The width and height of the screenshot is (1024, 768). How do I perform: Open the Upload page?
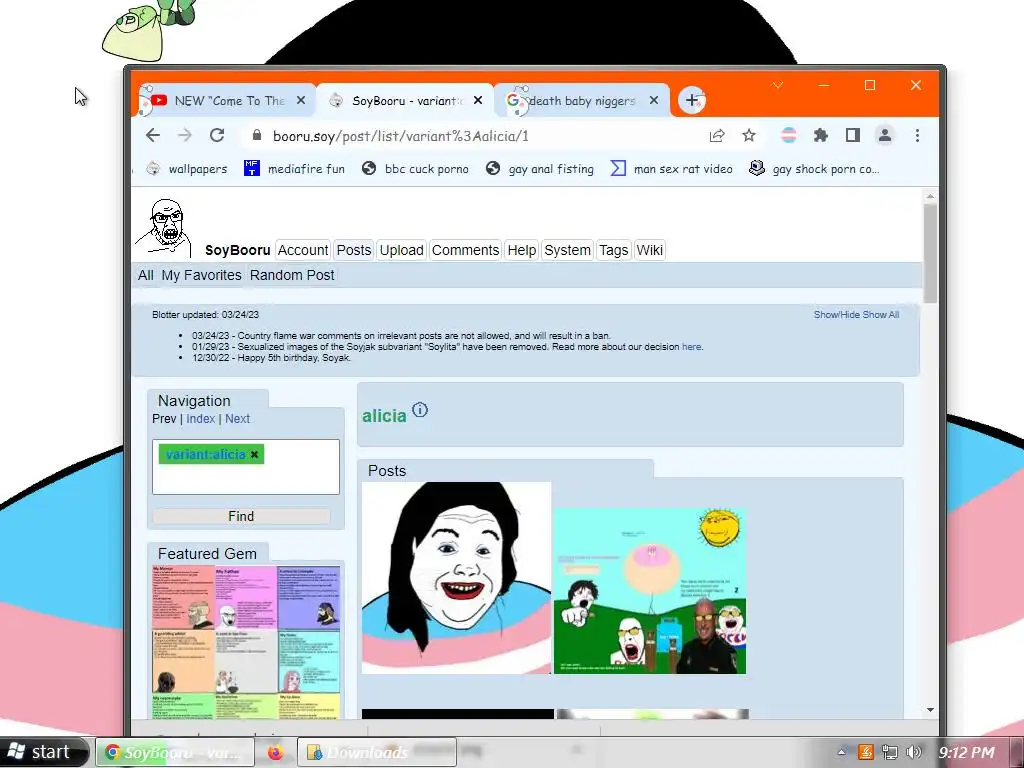pos(402,250)
